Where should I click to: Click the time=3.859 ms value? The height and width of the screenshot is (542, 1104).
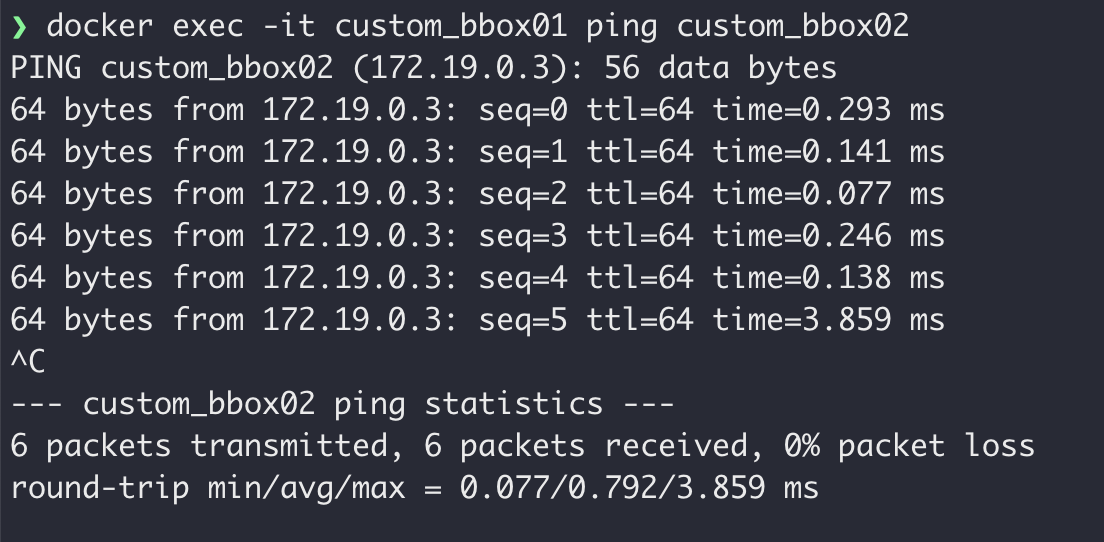828,320
